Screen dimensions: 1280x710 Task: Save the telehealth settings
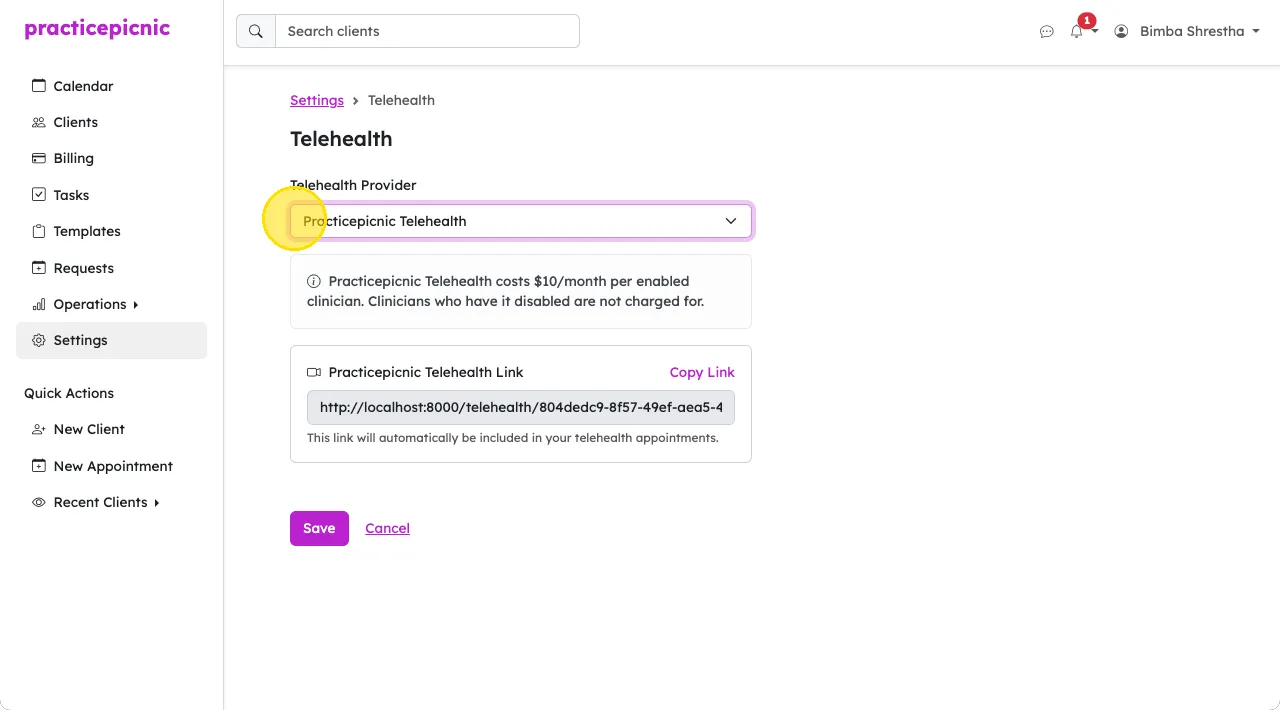319,528
